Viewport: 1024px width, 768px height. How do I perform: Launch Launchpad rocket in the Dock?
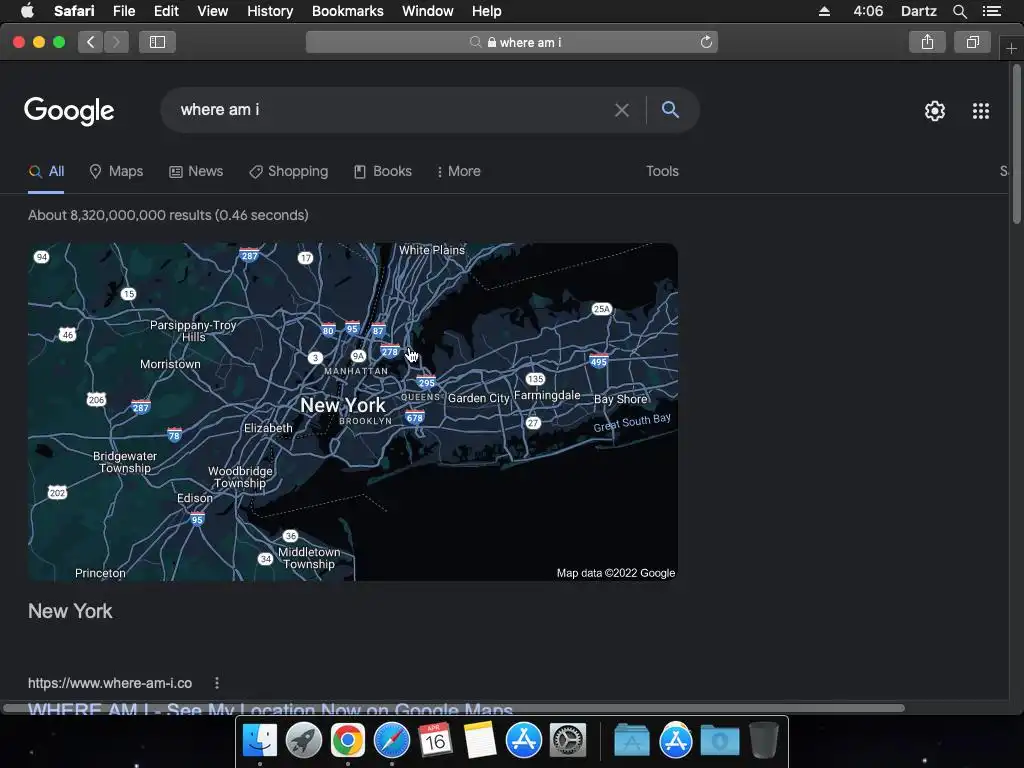click(304, 741)
